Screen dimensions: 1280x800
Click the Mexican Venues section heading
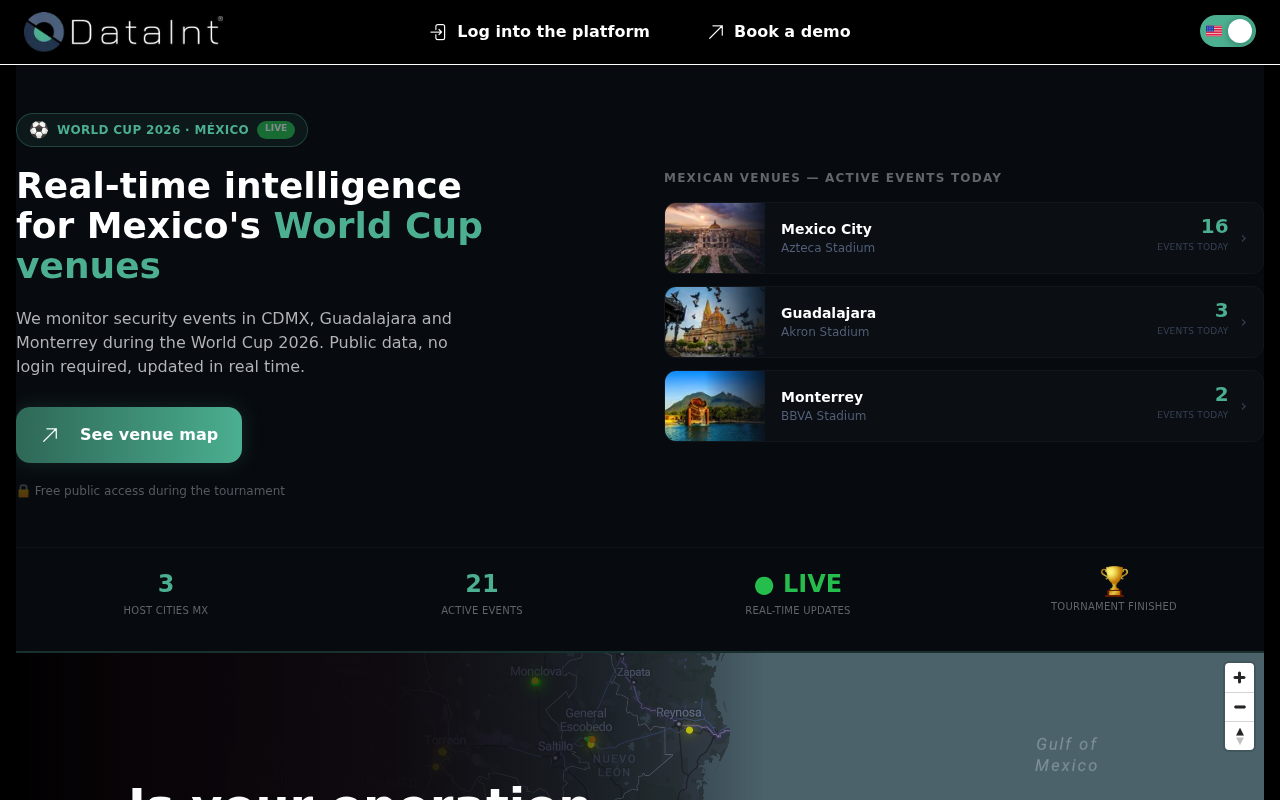click(833, 178)
